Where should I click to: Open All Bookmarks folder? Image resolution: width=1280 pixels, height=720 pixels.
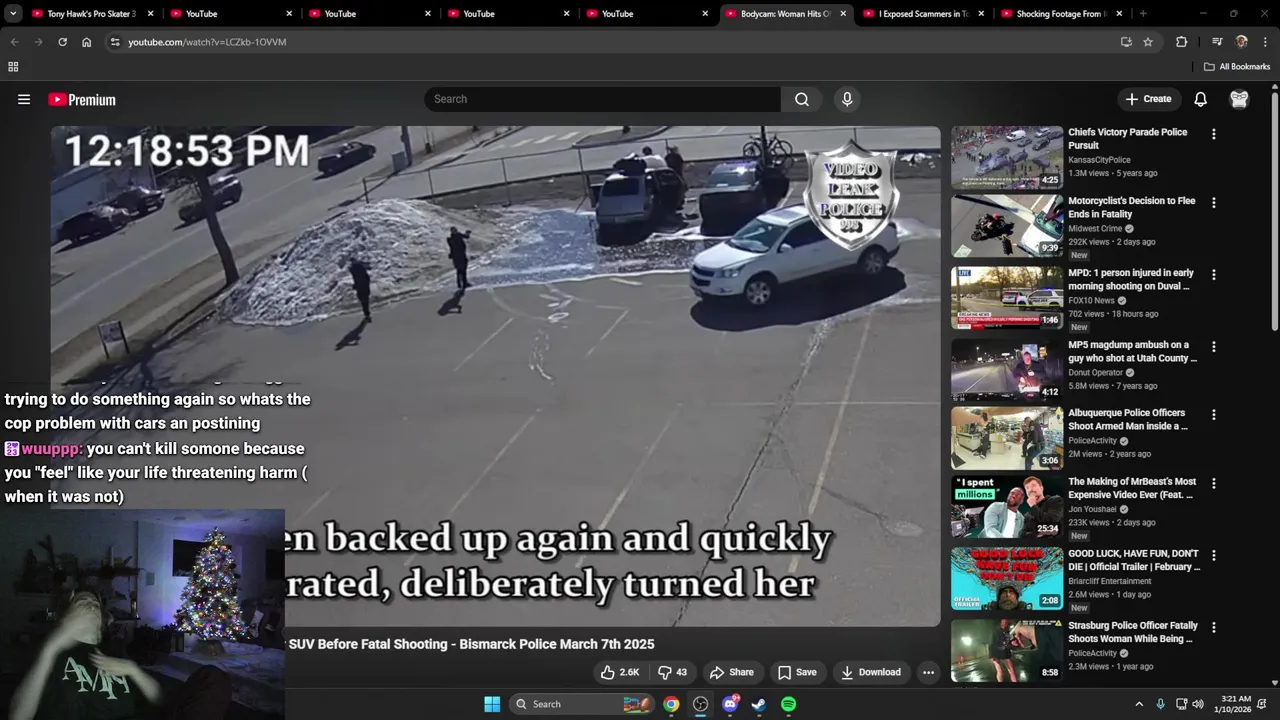tap(1237, 67)
